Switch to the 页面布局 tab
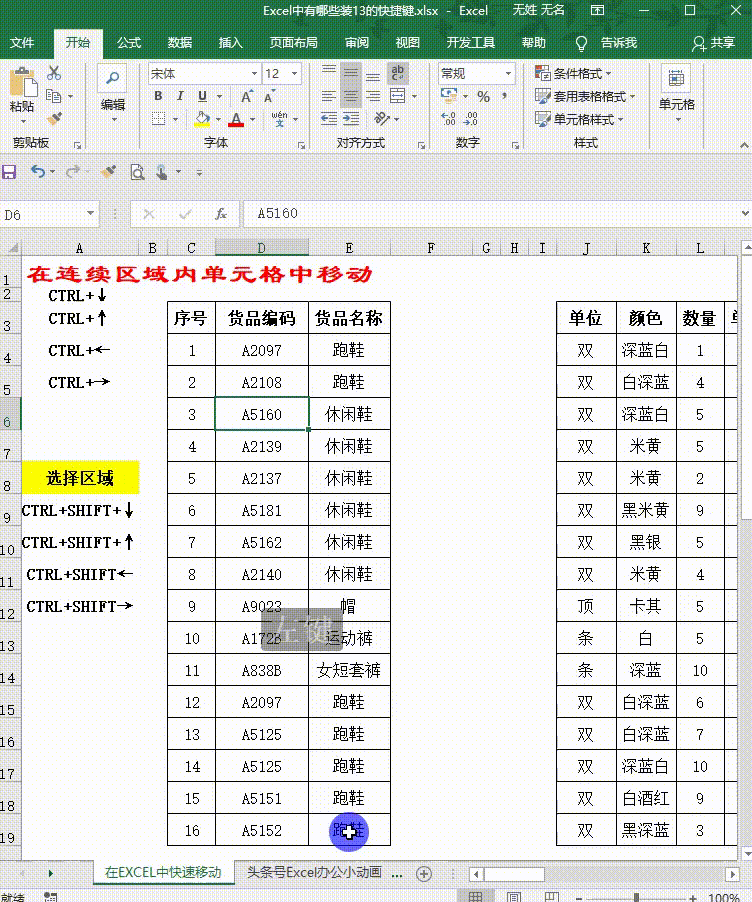 point(293,43)
